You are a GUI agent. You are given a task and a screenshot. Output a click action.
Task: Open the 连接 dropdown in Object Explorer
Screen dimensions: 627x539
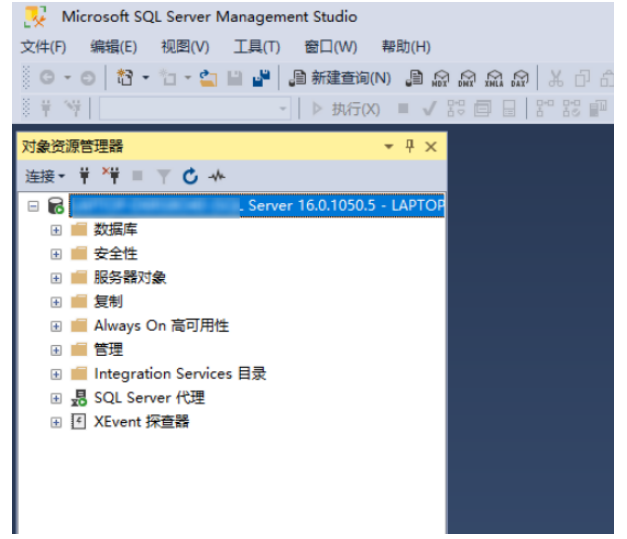[x=45, y=176]
